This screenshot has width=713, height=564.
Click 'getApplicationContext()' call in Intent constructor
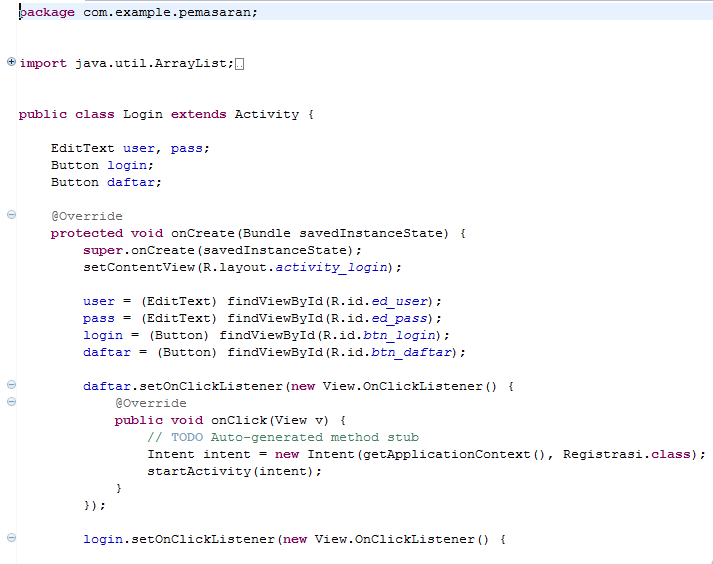point(453,454)
